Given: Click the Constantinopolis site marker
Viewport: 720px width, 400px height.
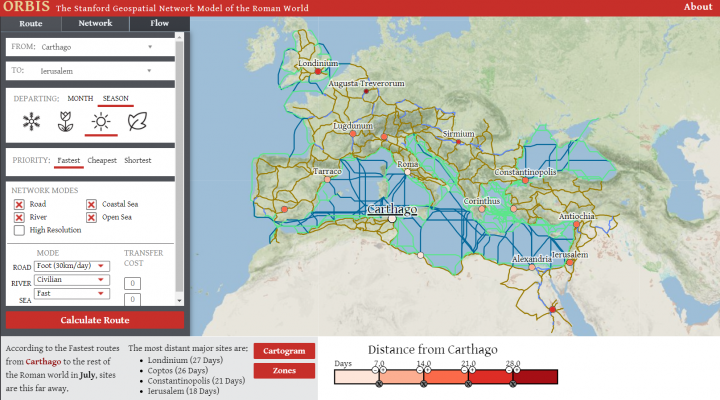Looking at the screenshot, I should [526, 179].
